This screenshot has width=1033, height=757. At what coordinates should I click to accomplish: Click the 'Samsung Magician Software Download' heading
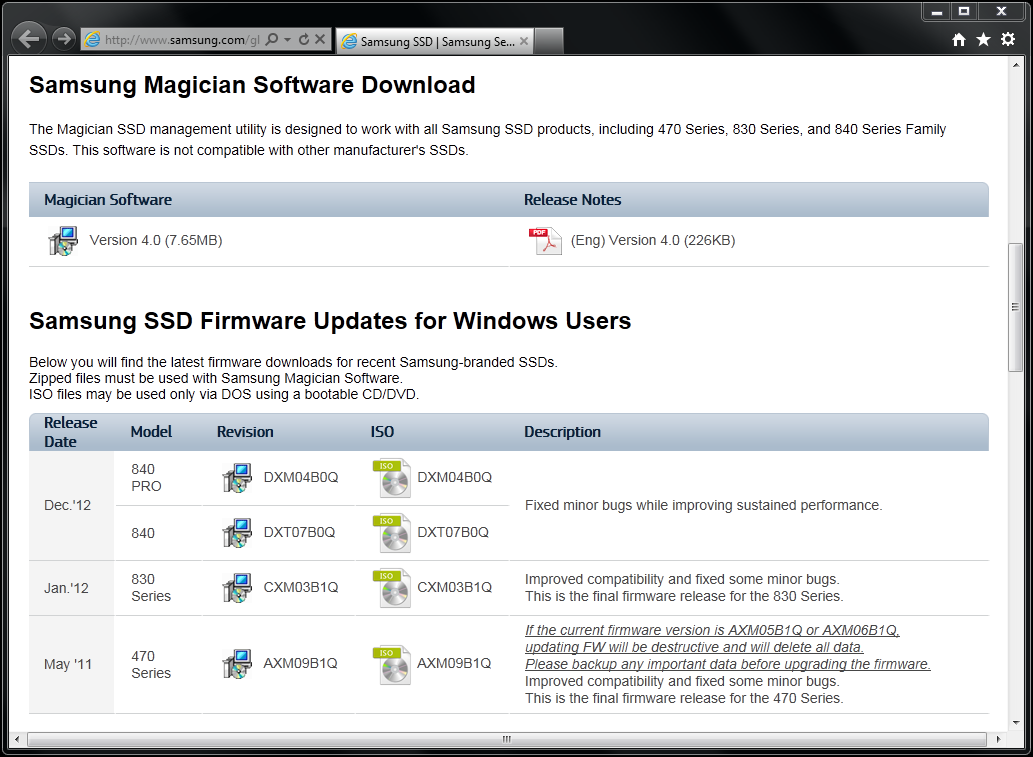click(x=252, y=85)
